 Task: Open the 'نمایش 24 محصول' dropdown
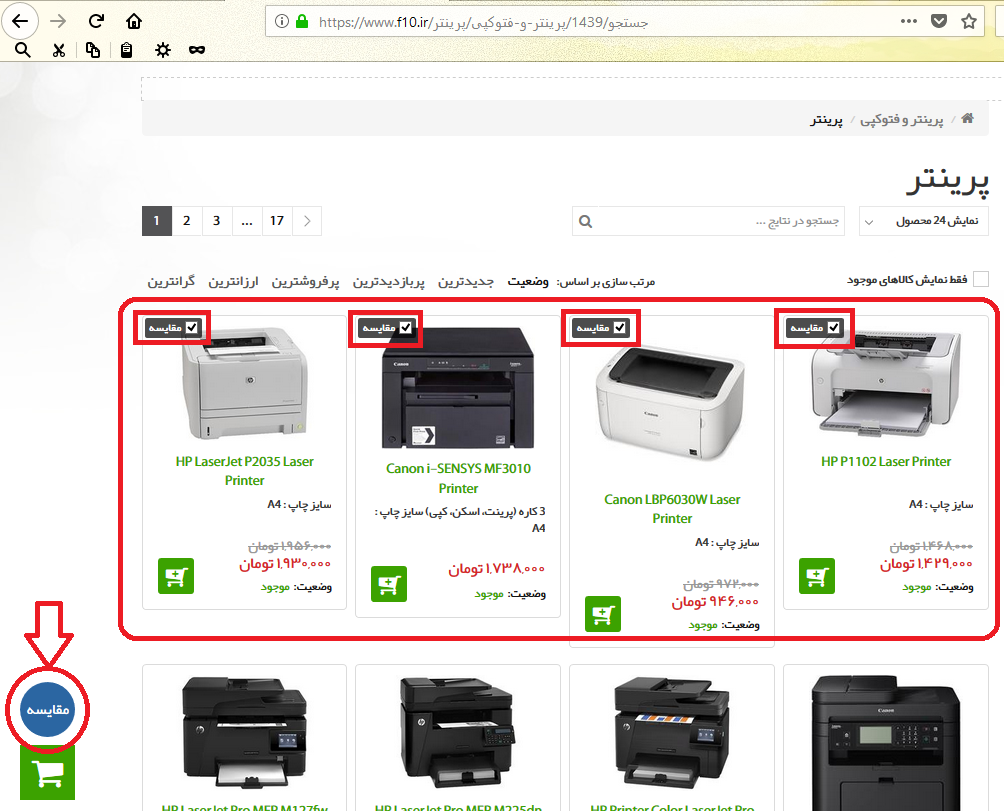point(923,221)
